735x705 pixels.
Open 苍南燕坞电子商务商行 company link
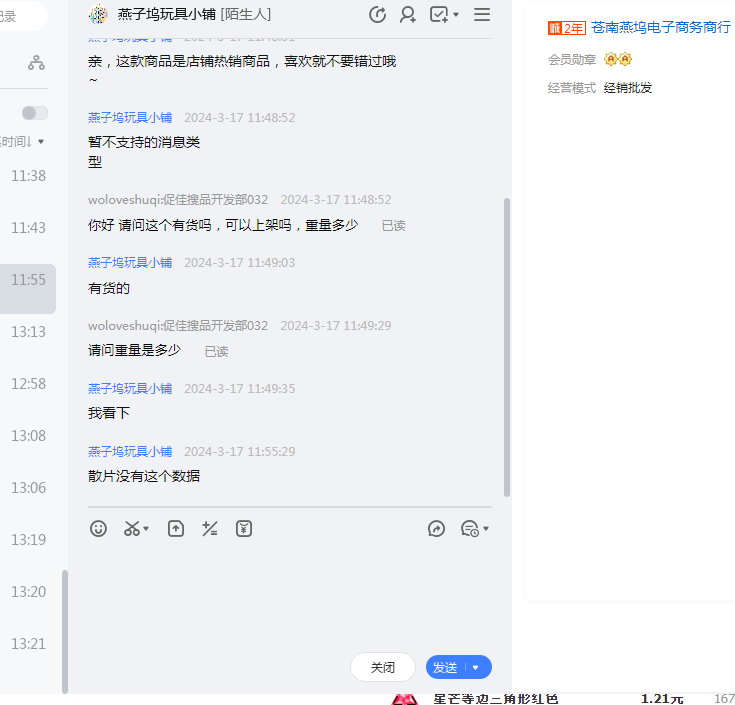tap(660, 27)
